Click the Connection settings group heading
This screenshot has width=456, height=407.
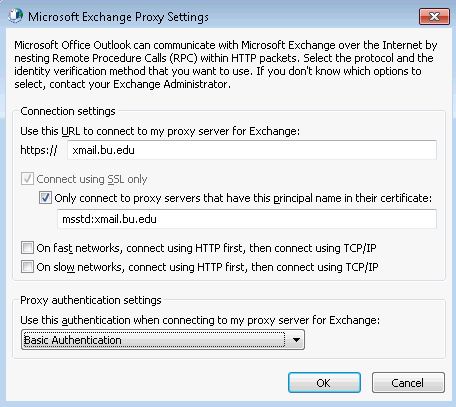pos(68,111)
